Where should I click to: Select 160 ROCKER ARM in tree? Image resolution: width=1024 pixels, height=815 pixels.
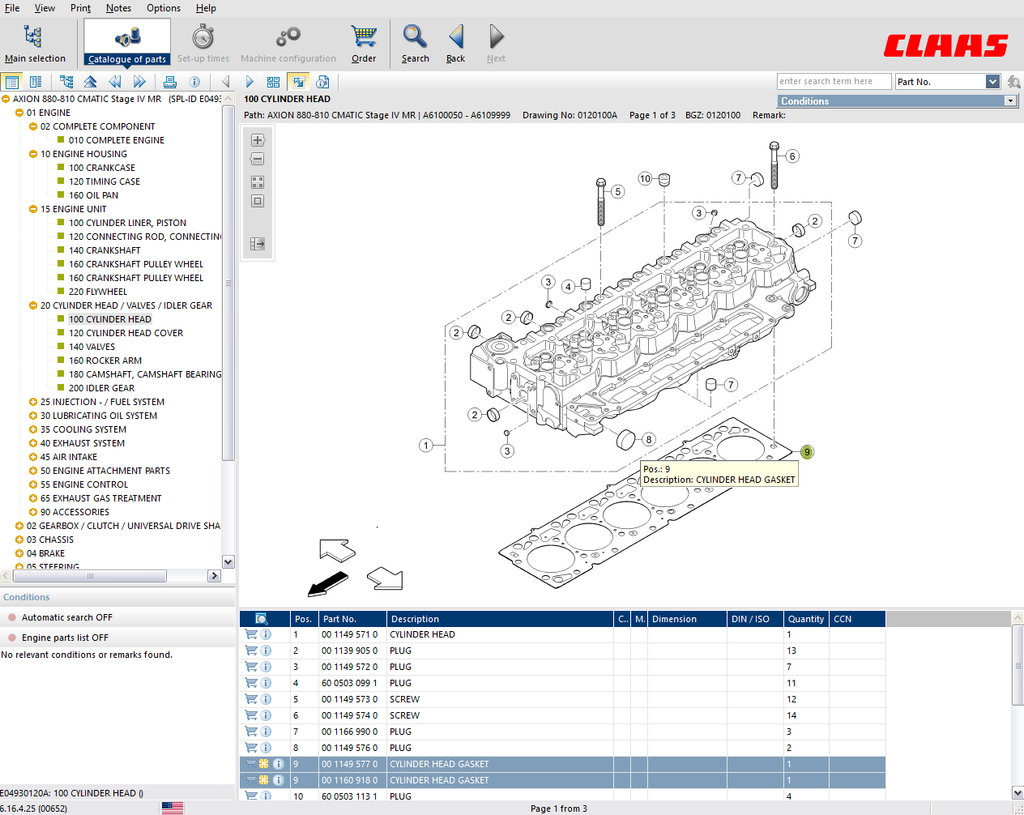tap(105, 360)
